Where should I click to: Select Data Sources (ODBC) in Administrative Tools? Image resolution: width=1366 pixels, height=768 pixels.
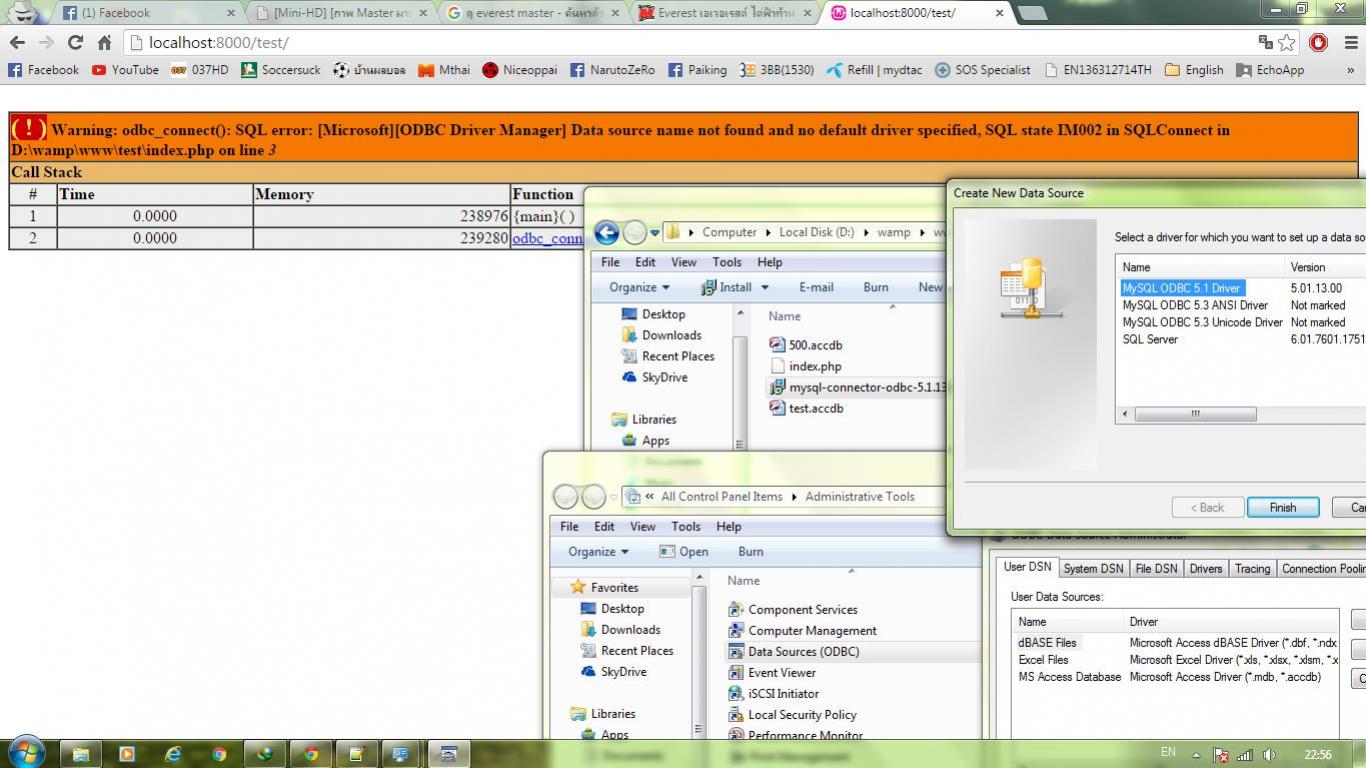pyautogui.click(x=794, y=651)
